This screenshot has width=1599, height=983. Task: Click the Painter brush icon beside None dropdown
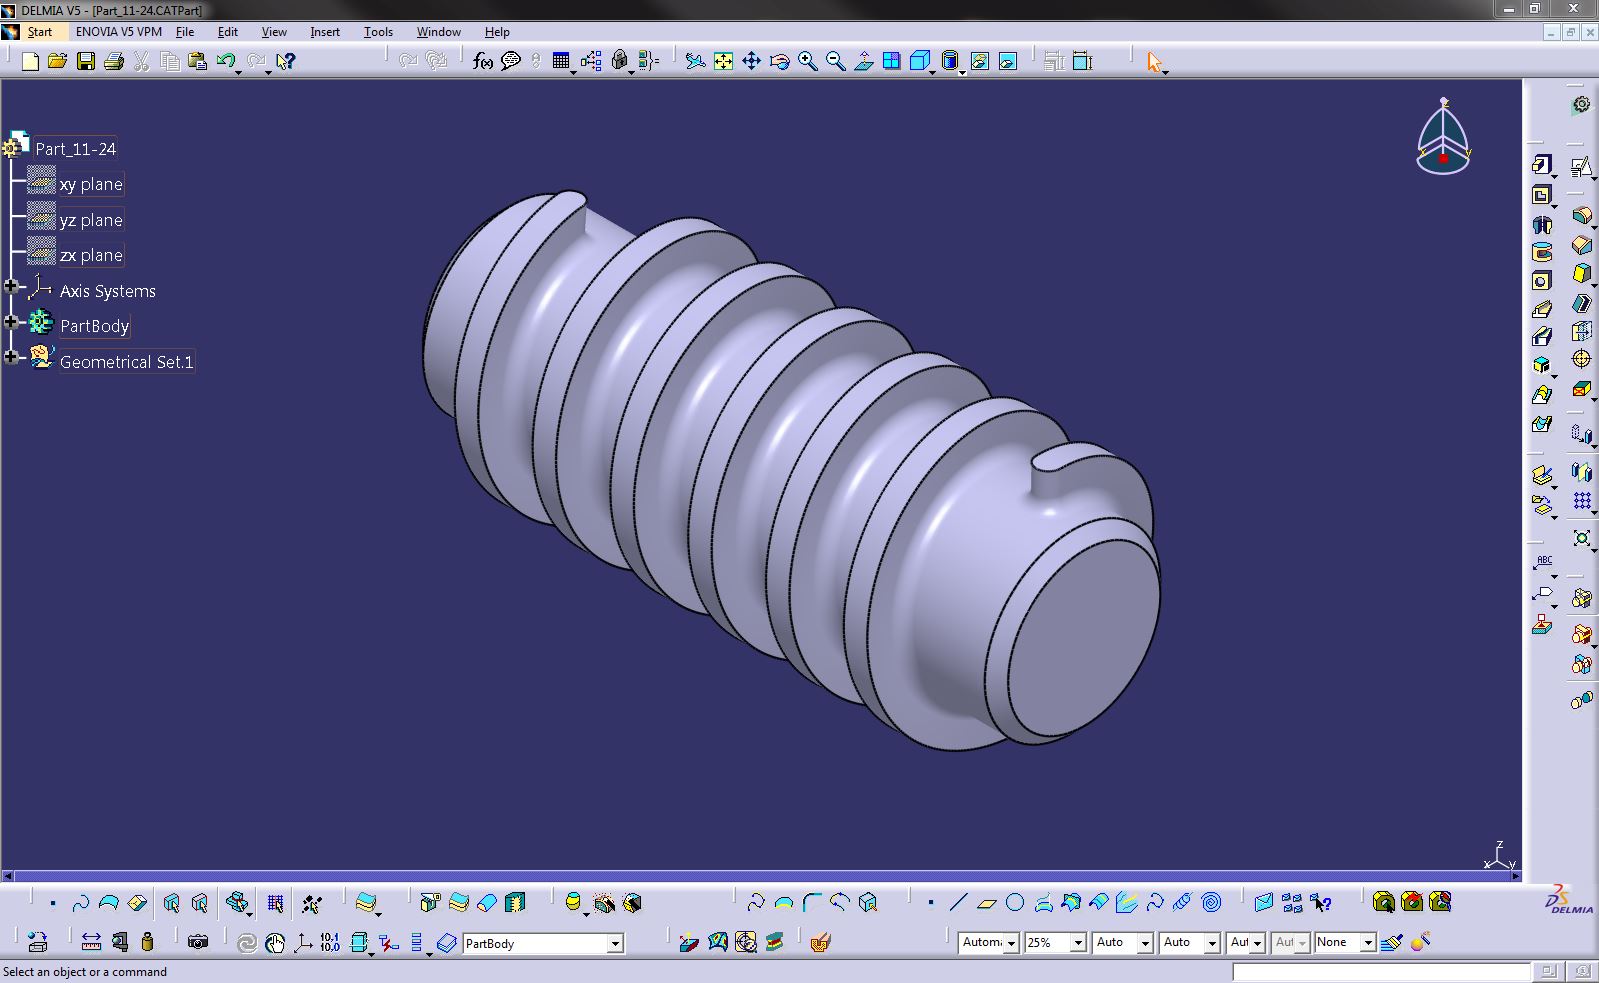(1392, 942)
